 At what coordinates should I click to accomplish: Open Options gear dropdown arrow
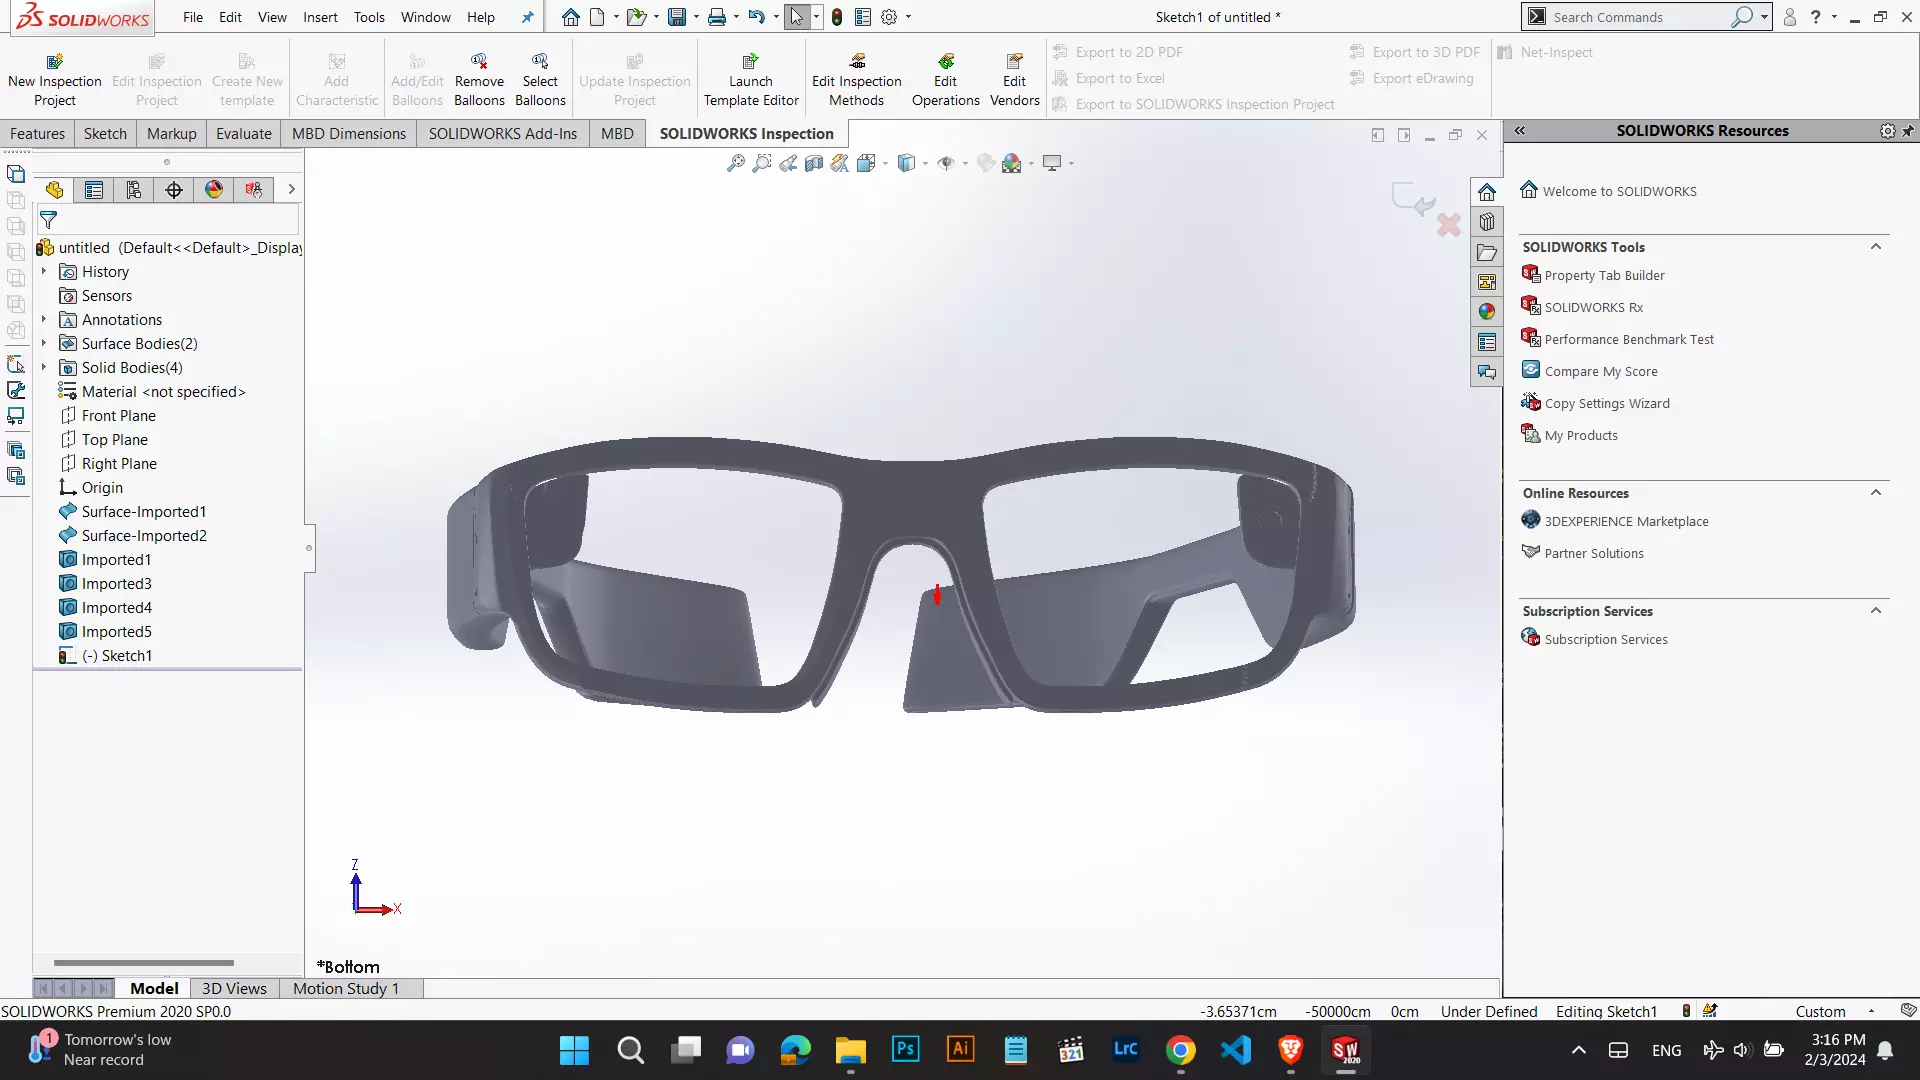[x=908, y=17]
